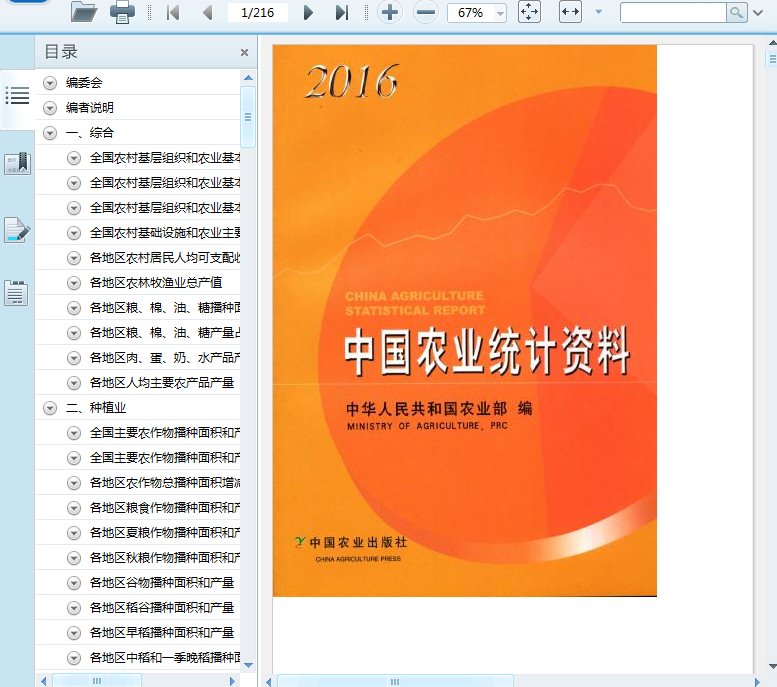Click the open file folder icon
This screenshot has width=777, height=687.
84,12
